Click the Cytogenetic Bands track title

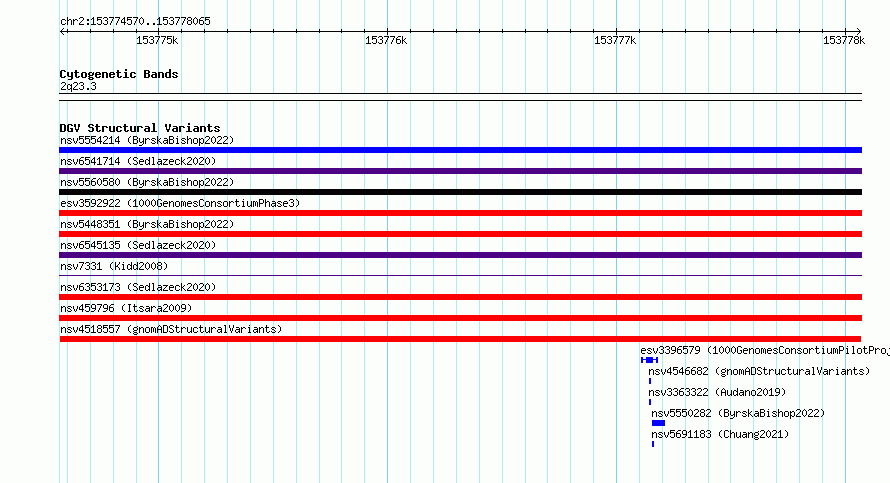(x=119, y=74)
